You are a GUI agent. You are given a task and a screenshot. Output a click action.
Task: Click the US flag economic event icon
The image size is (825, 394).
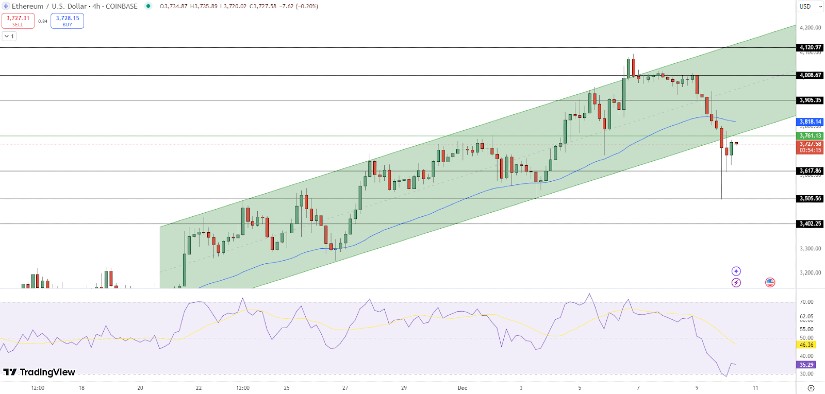click(770, 282)
